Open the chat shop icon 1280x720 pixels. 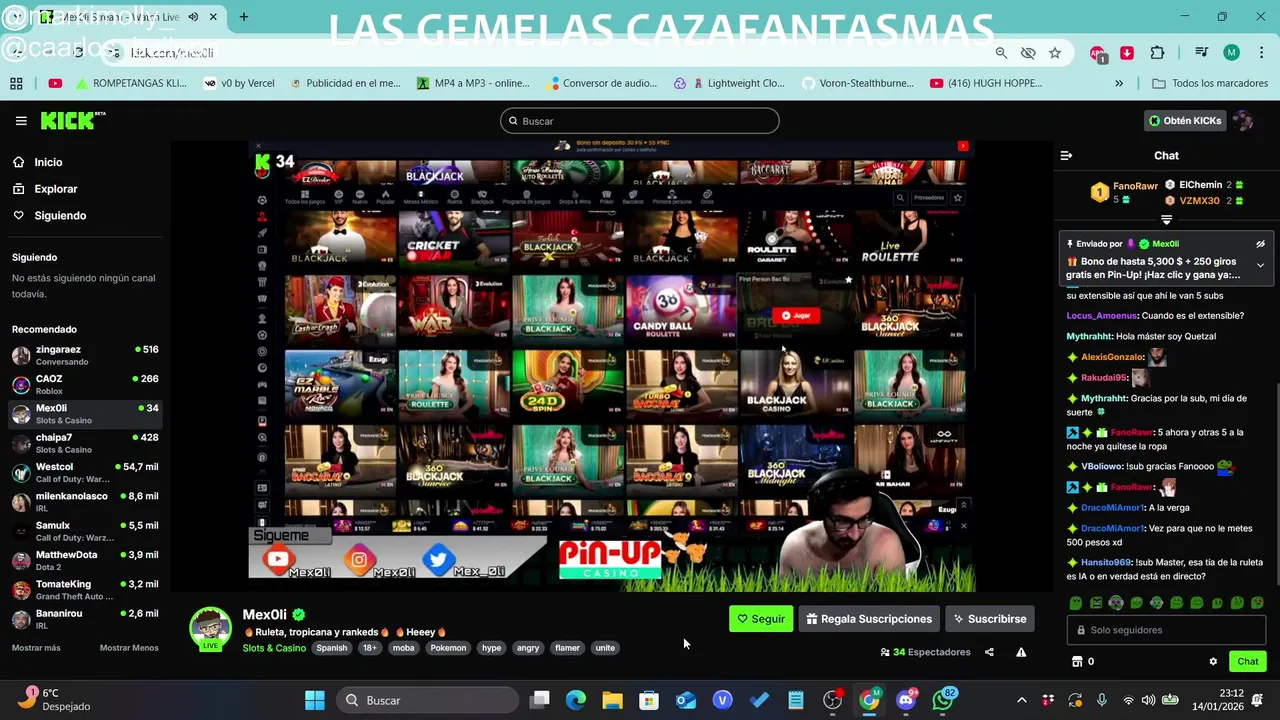coord(1077,662)
